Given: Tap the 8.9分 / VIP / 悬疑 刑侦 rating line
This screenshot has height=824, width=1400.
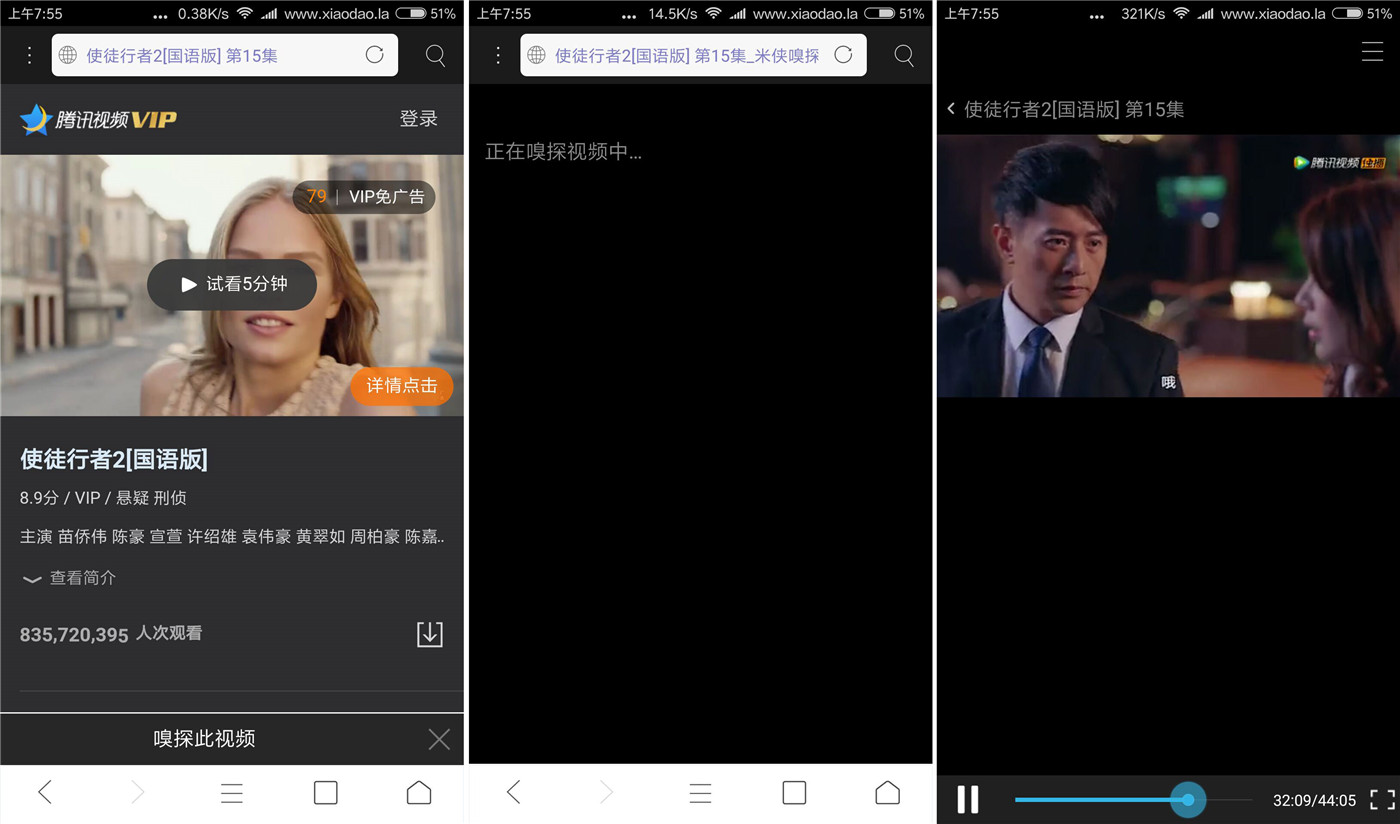Looking at the screenshot, I should 103,498.
